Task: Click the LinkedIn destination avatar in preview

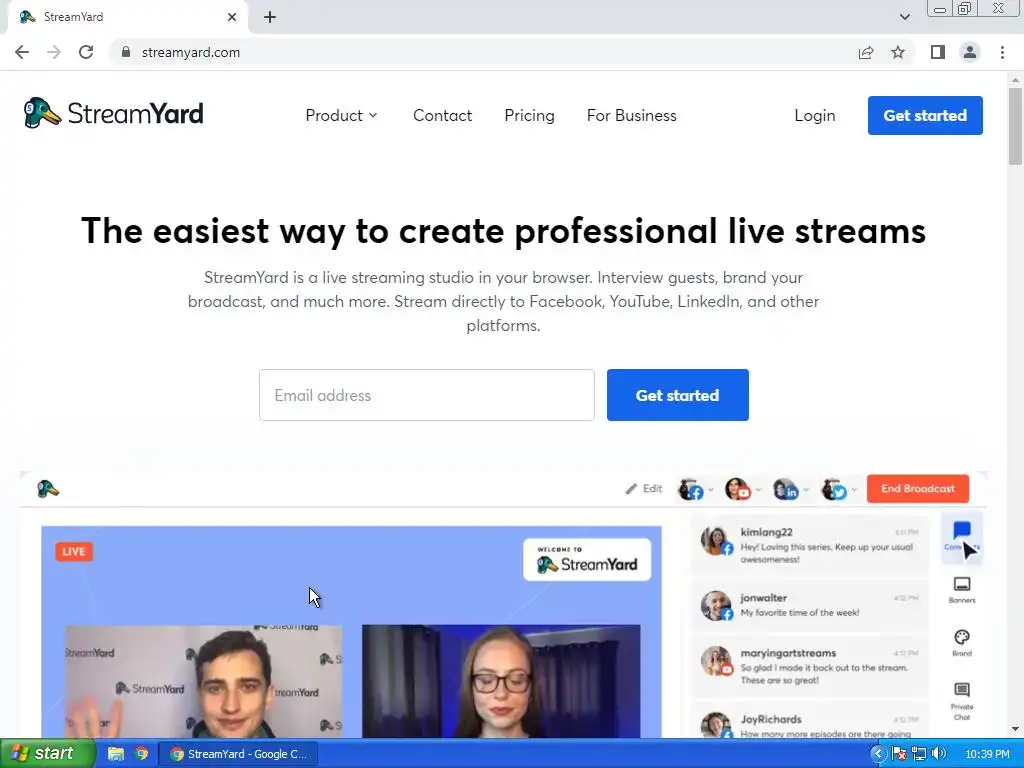Action: pyautogui.click(x=786, y=489)
